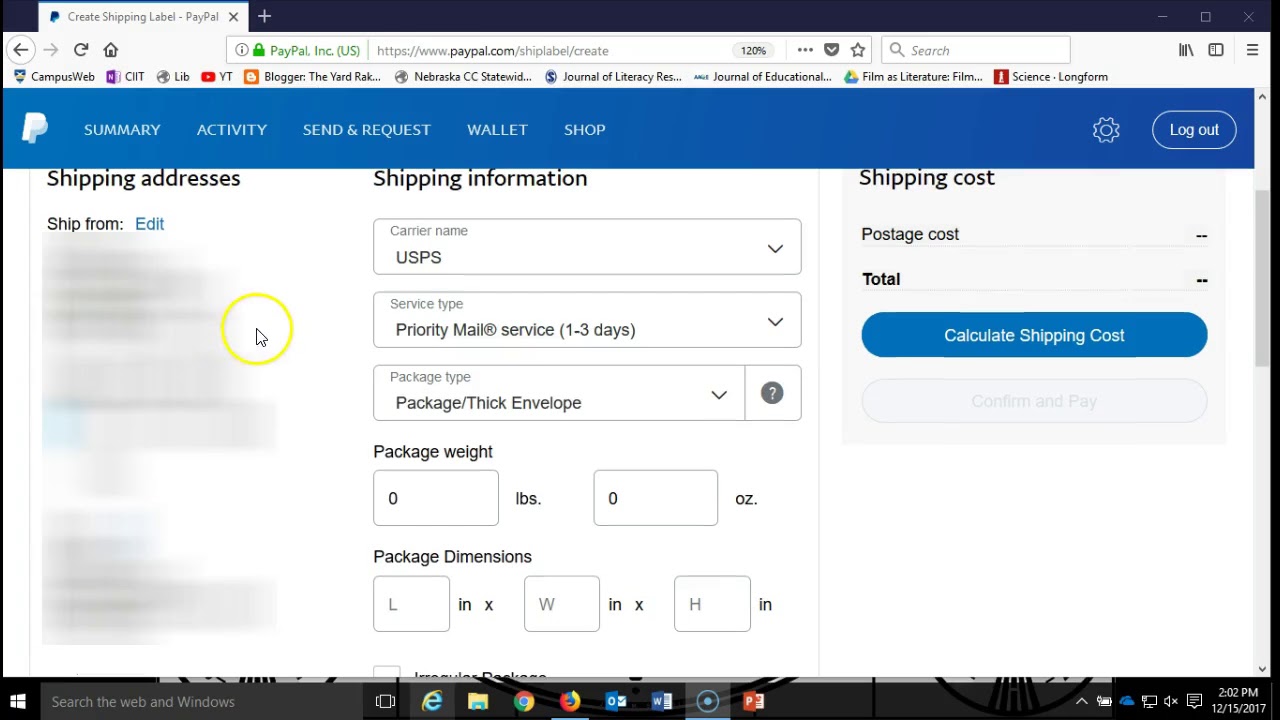Click the browser back arrow
1280x720 pixels.
(20, 49)
